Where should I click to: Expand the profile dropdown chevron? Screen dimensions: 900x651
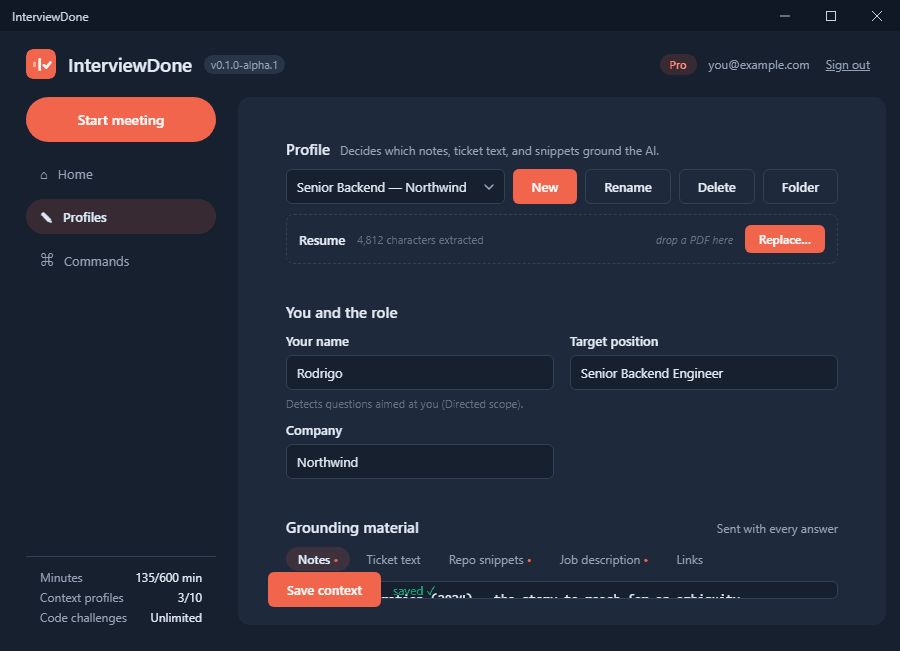tap(488, 187)
